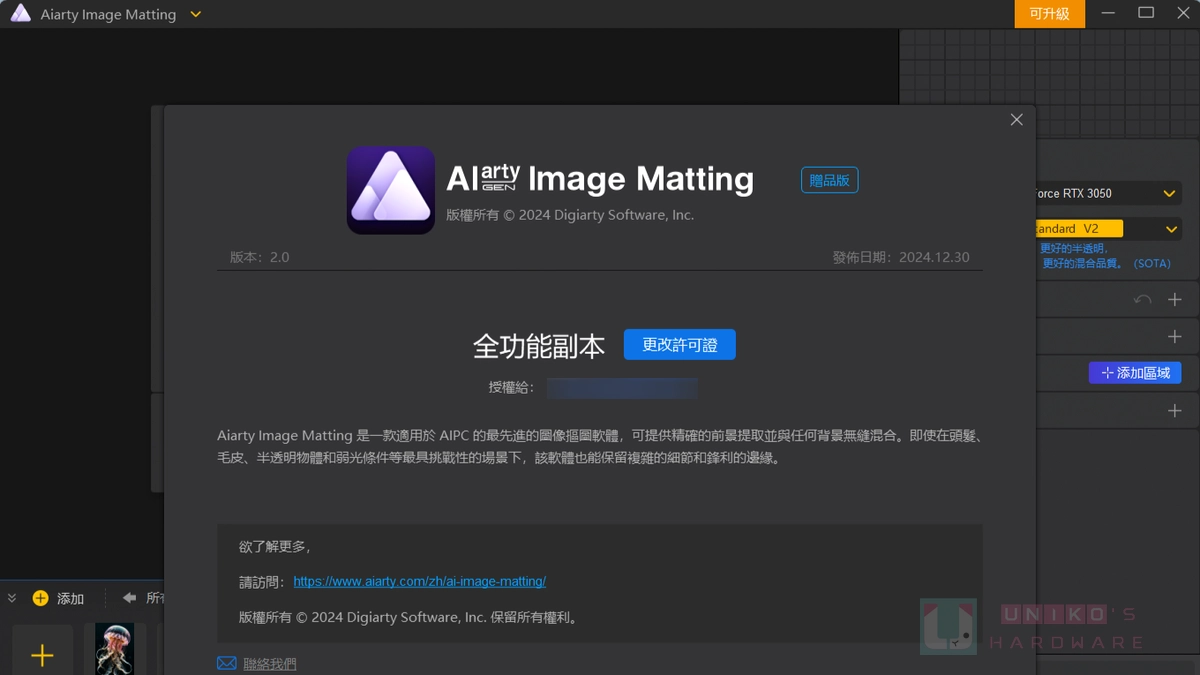Click the Aiarty triangle logo in title bar
This screenshot has height=675, width=1200.
click(20, 14)
